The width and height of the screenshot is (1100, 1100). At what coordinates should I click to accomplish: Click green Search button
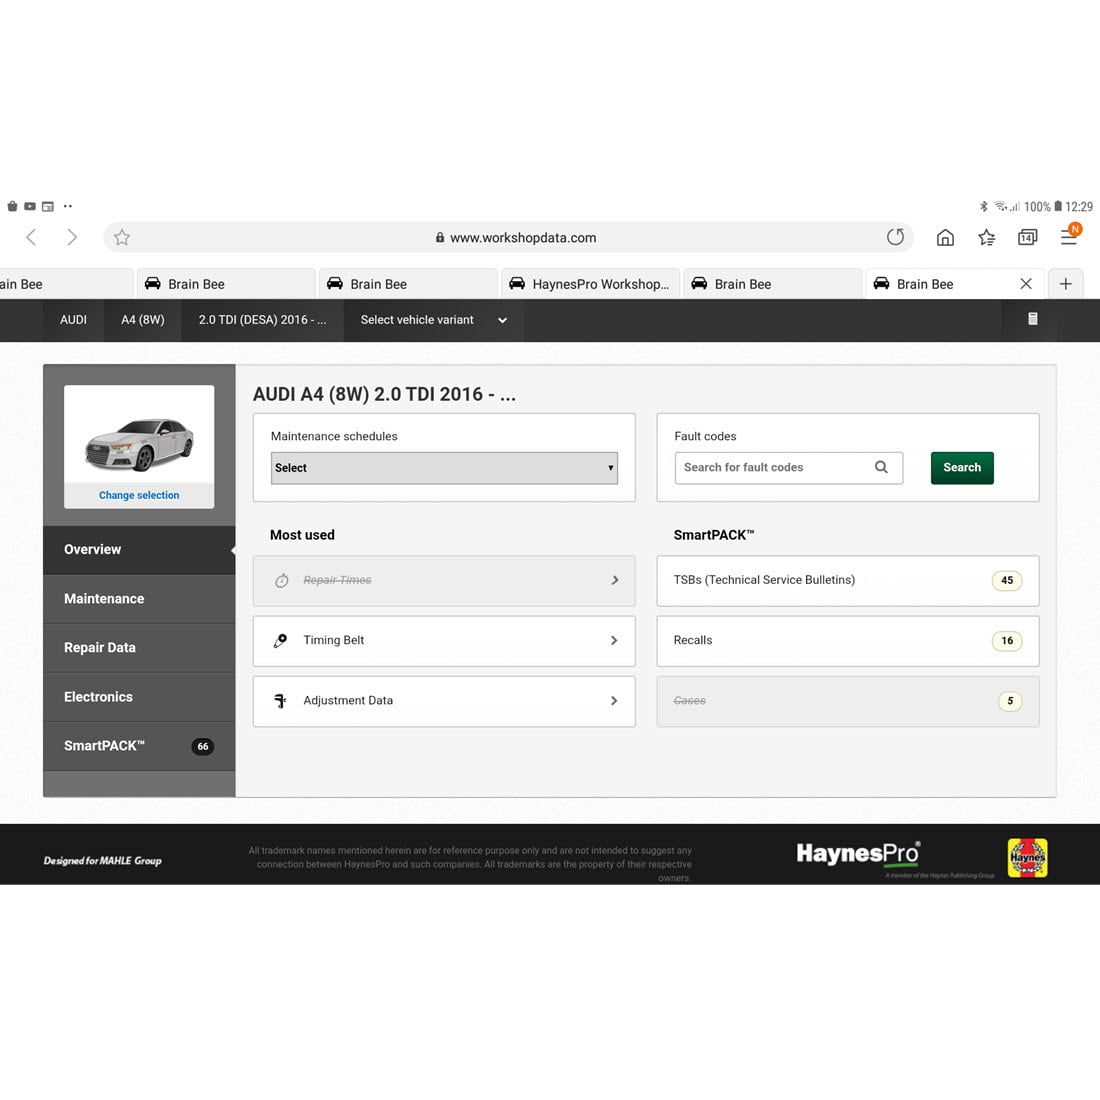click(962, 467)
